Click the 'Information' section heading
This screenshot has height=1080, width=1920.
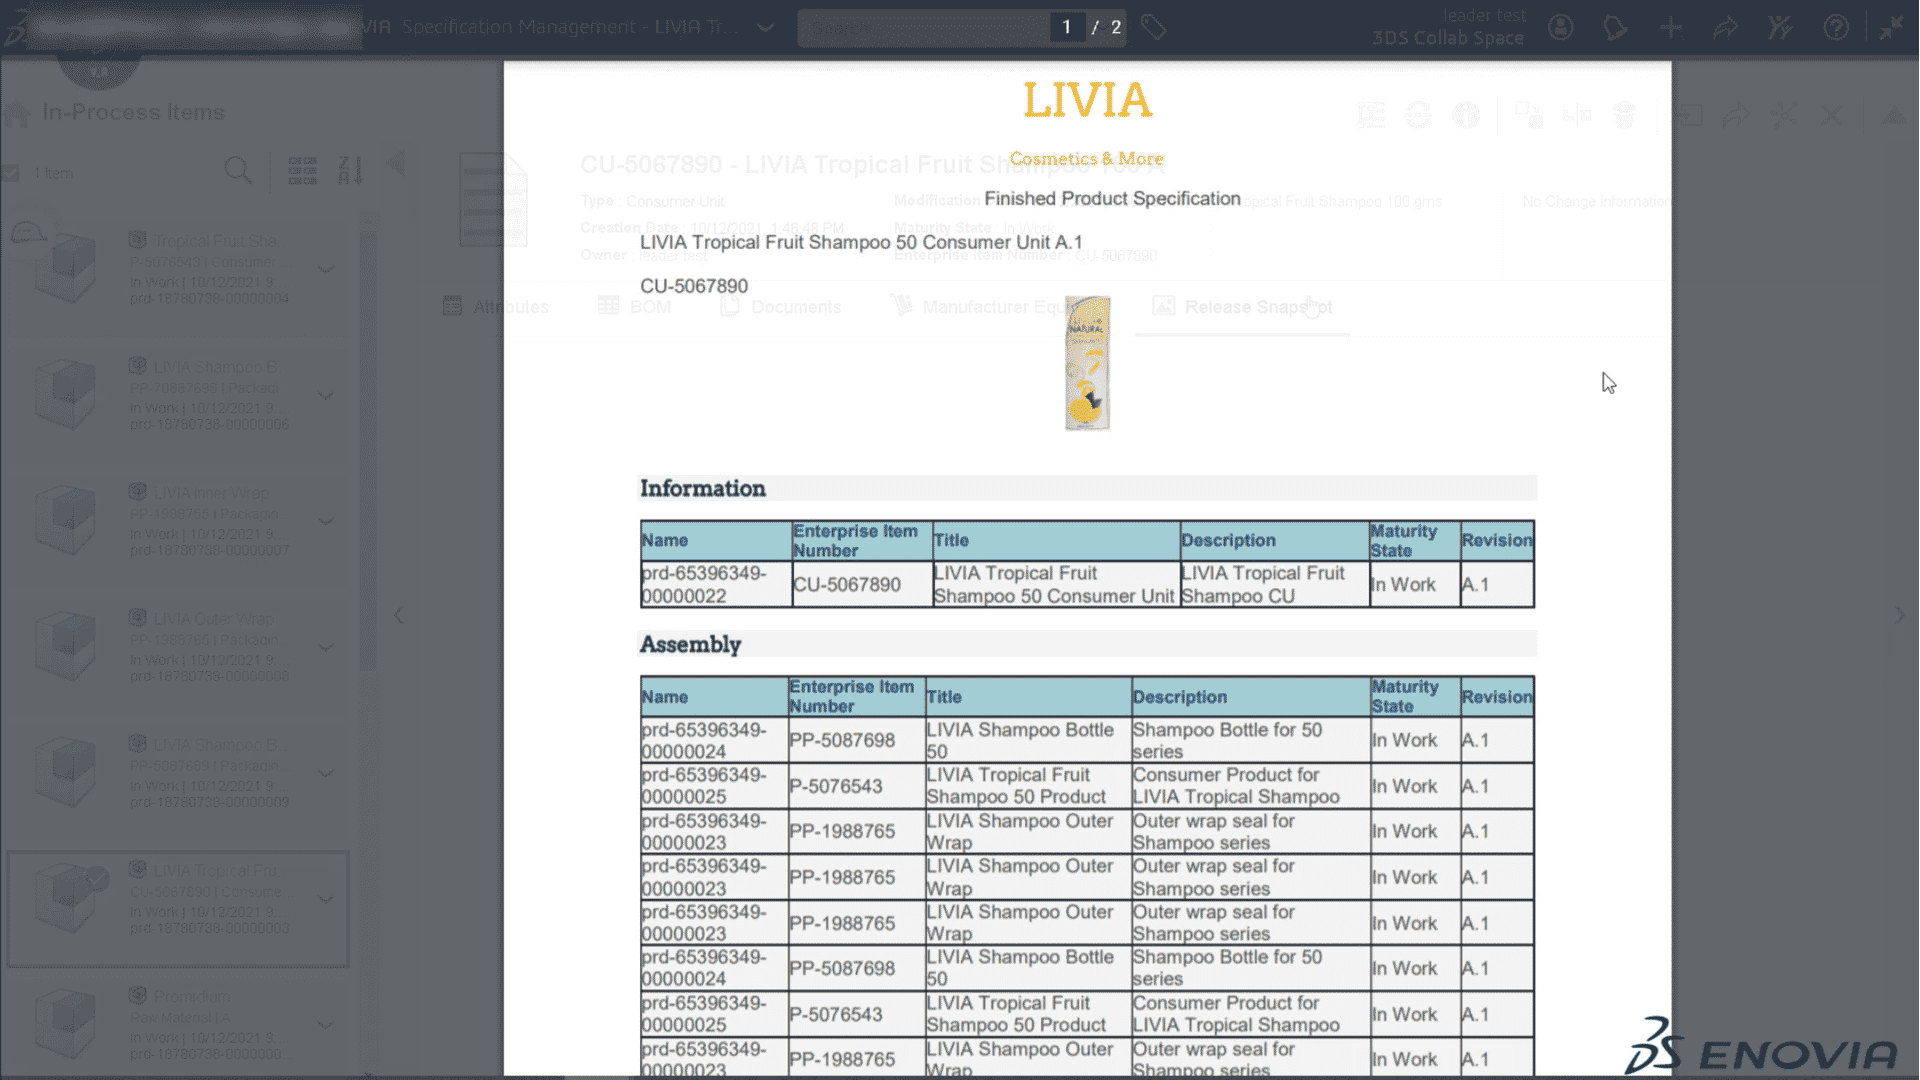click(703, 488)
